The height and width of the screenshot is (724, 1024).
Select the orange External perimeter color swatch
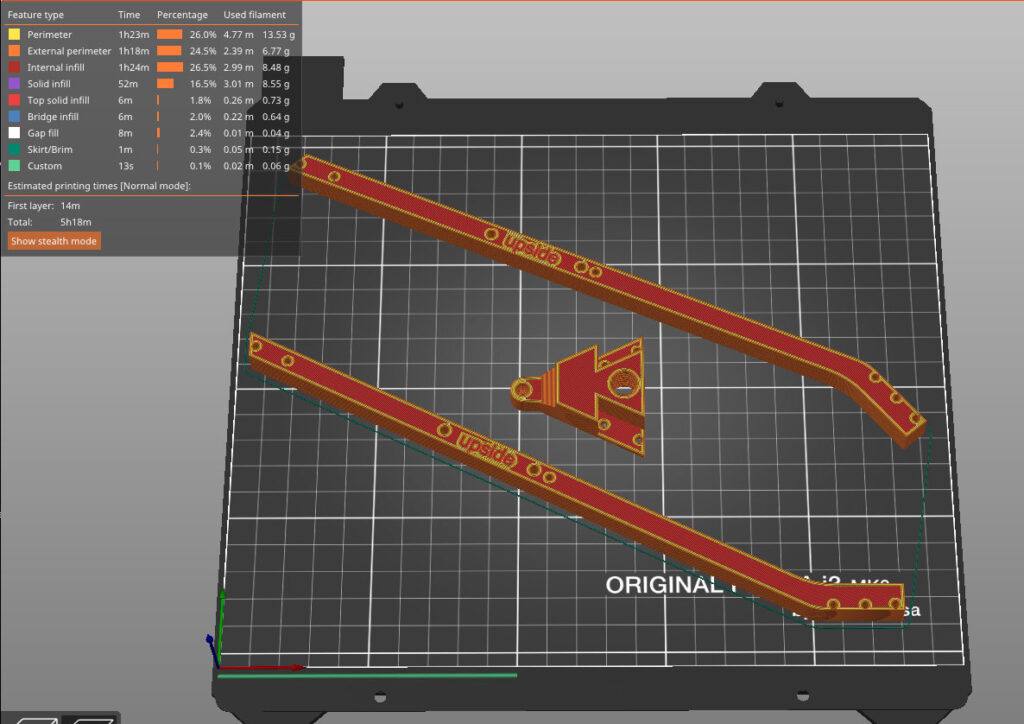[x=14, y=50]
